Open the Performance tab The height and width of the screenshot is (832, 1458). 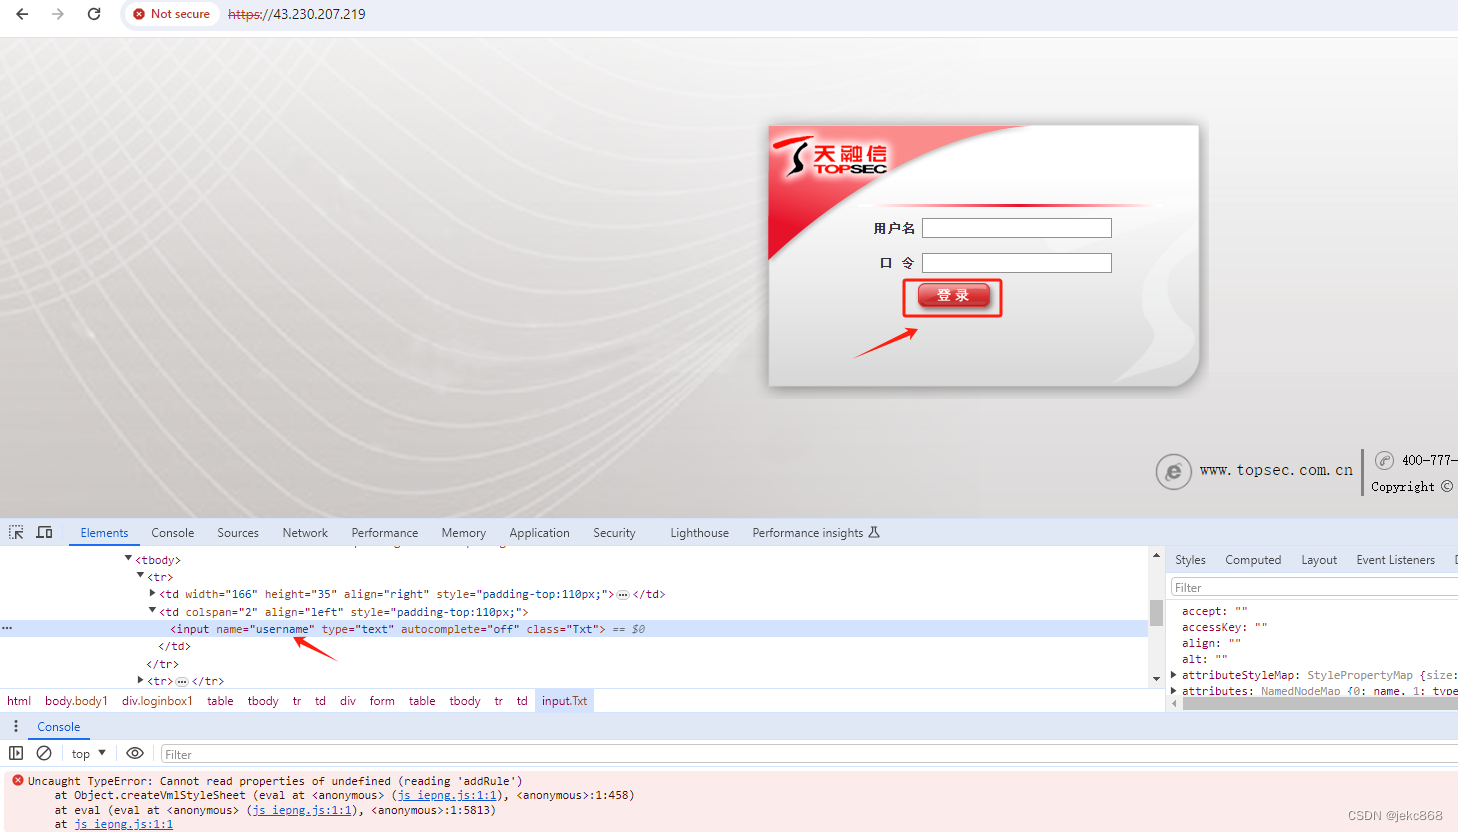point(385,533)
